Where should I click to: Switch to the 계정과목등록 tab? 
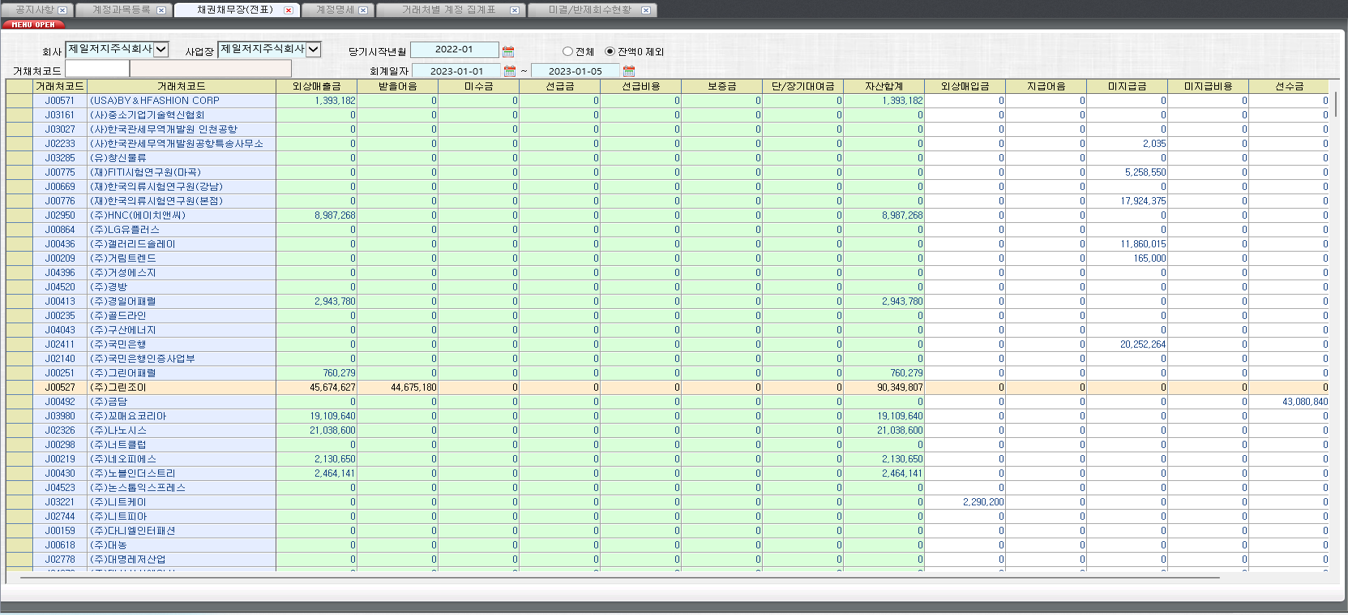pos(122,9)
